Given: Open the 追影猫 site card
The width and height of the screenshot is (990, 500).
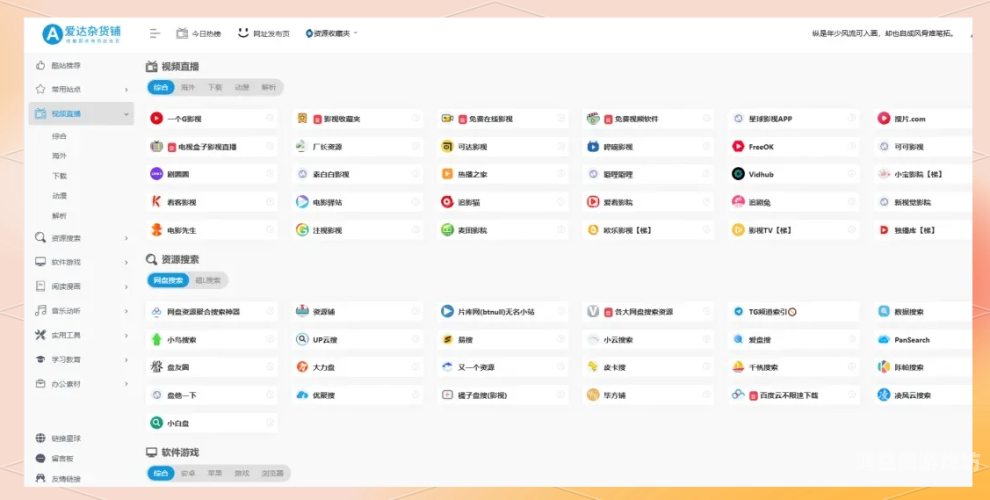Looking at the screenshot, I should 502,202.
